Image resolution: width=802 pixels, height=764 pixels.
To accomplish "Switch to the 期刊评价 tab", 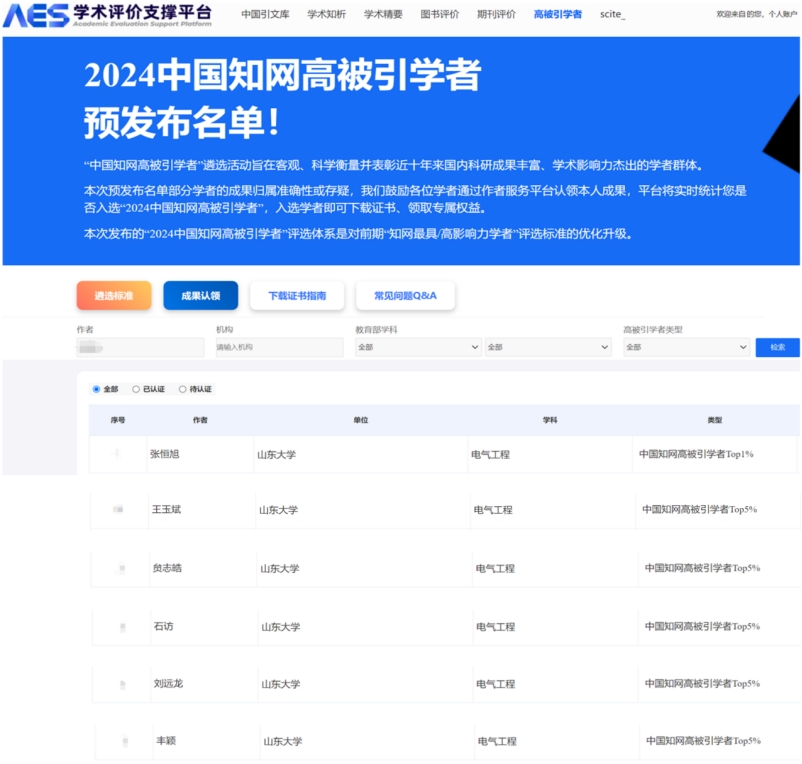I will (497, 15).
